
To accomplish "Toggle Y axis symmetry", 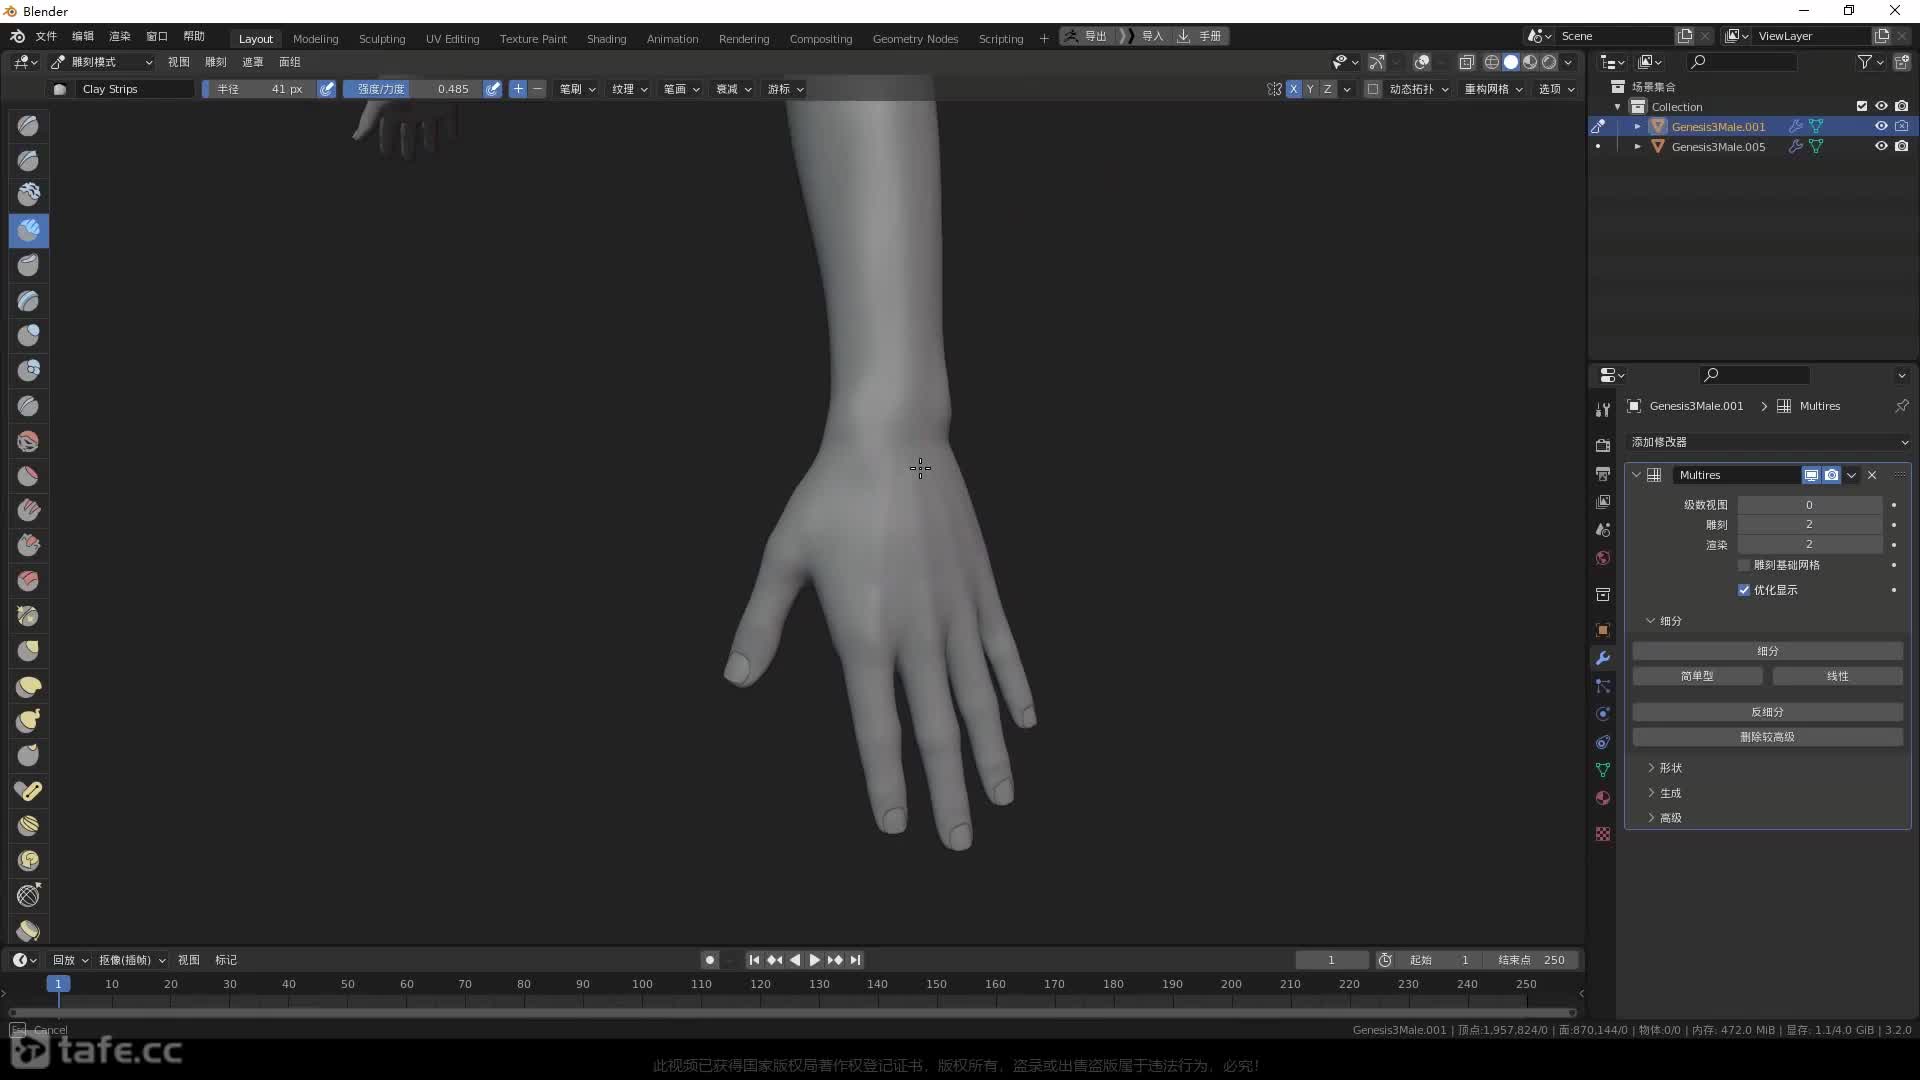I will [1310, 89].
